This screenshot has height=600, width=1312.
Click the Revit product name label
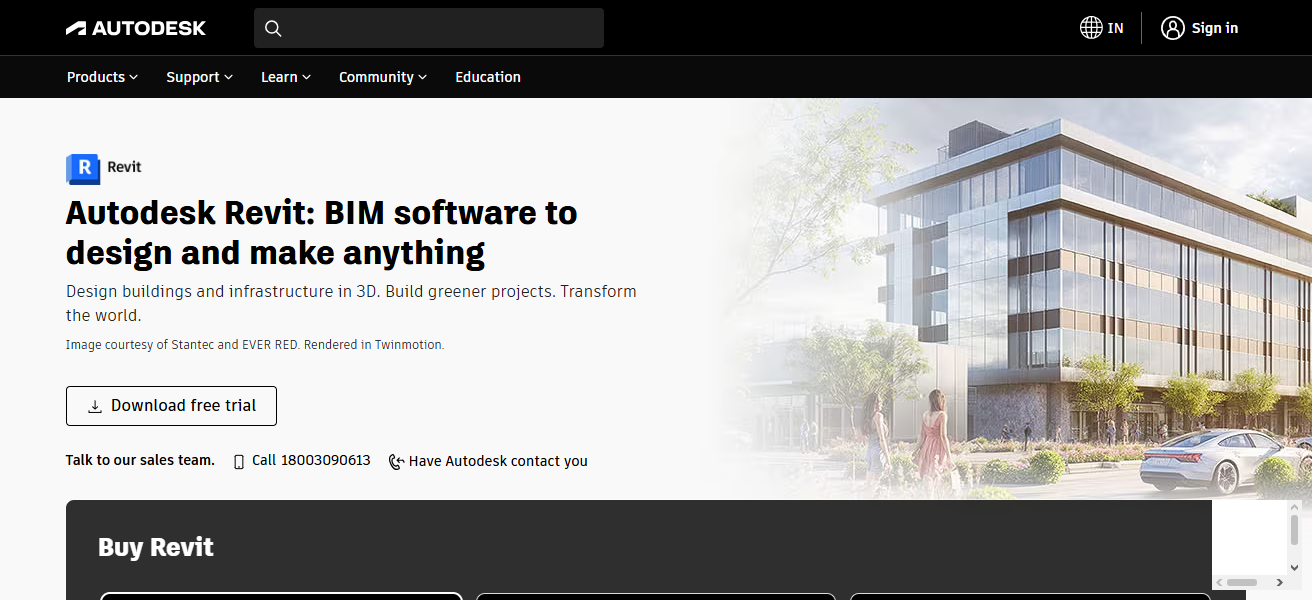[x=124, y=167]
